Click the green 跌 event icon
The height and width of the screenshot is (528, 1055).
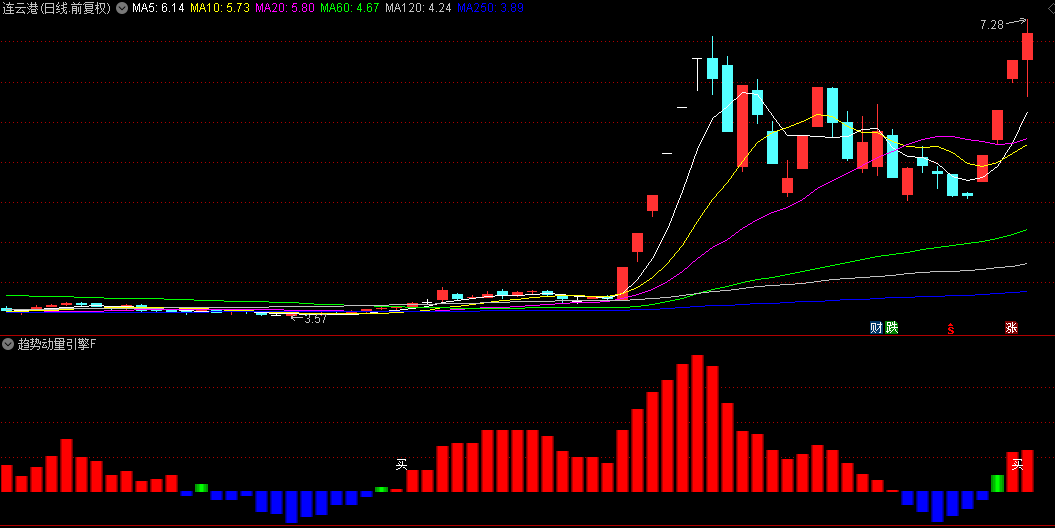[892, 328]
